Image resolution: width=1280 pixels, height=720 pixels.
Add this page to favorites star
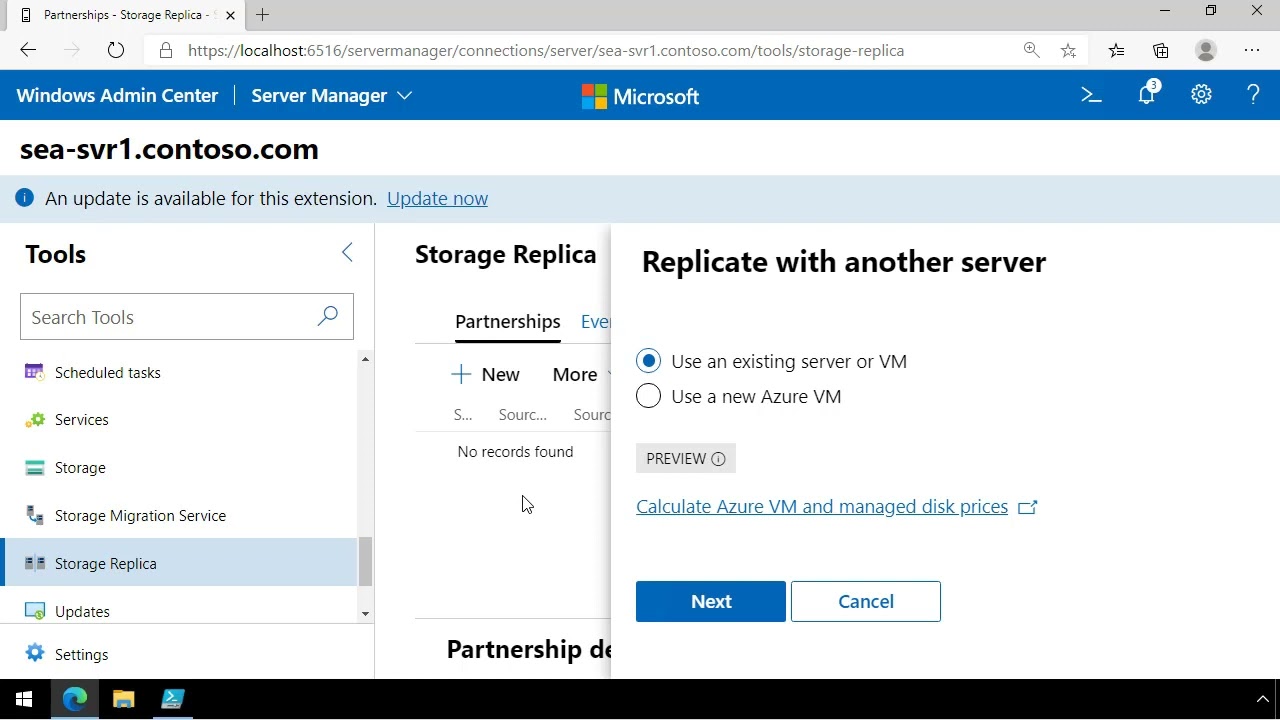tap(1068, 50)
